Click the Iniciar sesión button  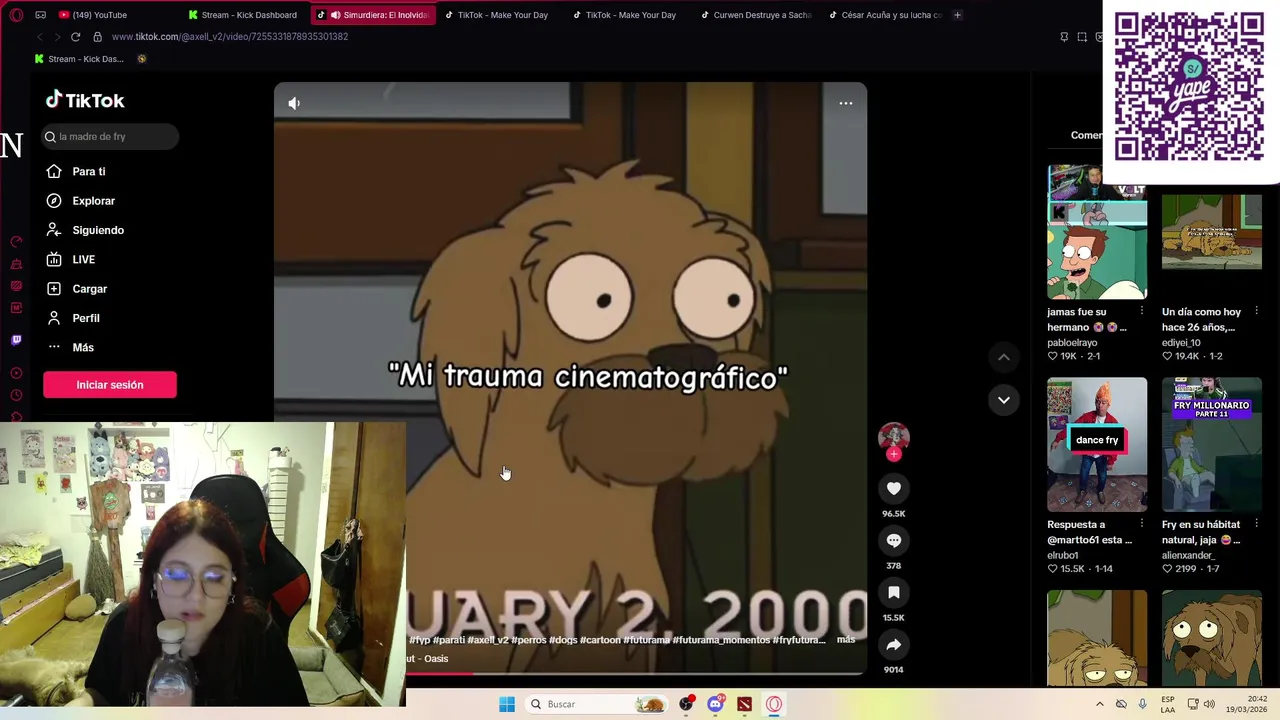point(110,385)
